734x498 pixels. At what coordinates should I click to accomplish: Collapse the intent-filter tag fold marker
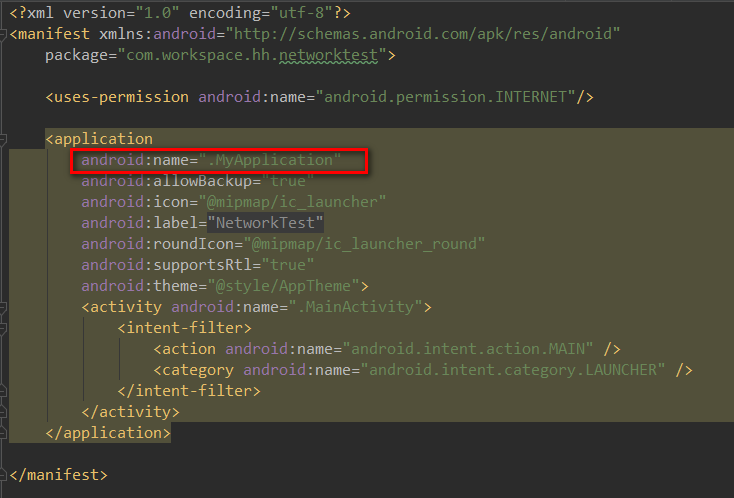tap(2, 329)
